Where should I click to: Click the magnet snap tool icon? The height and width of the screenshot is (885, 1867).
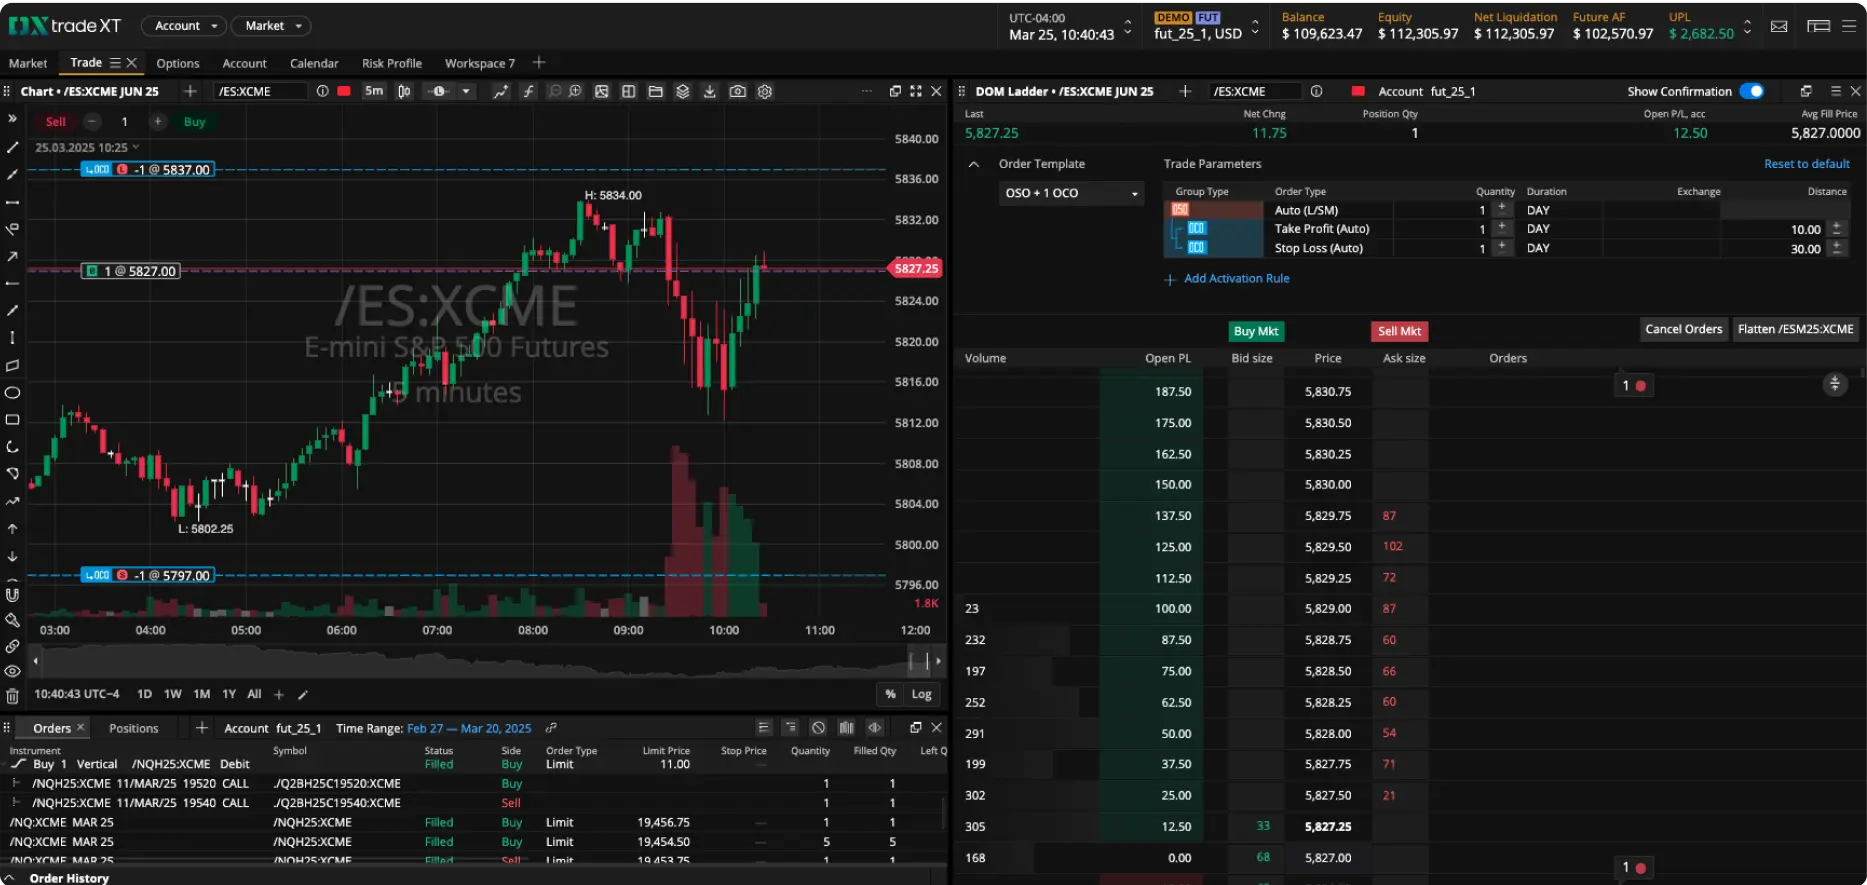click(13, 594)
